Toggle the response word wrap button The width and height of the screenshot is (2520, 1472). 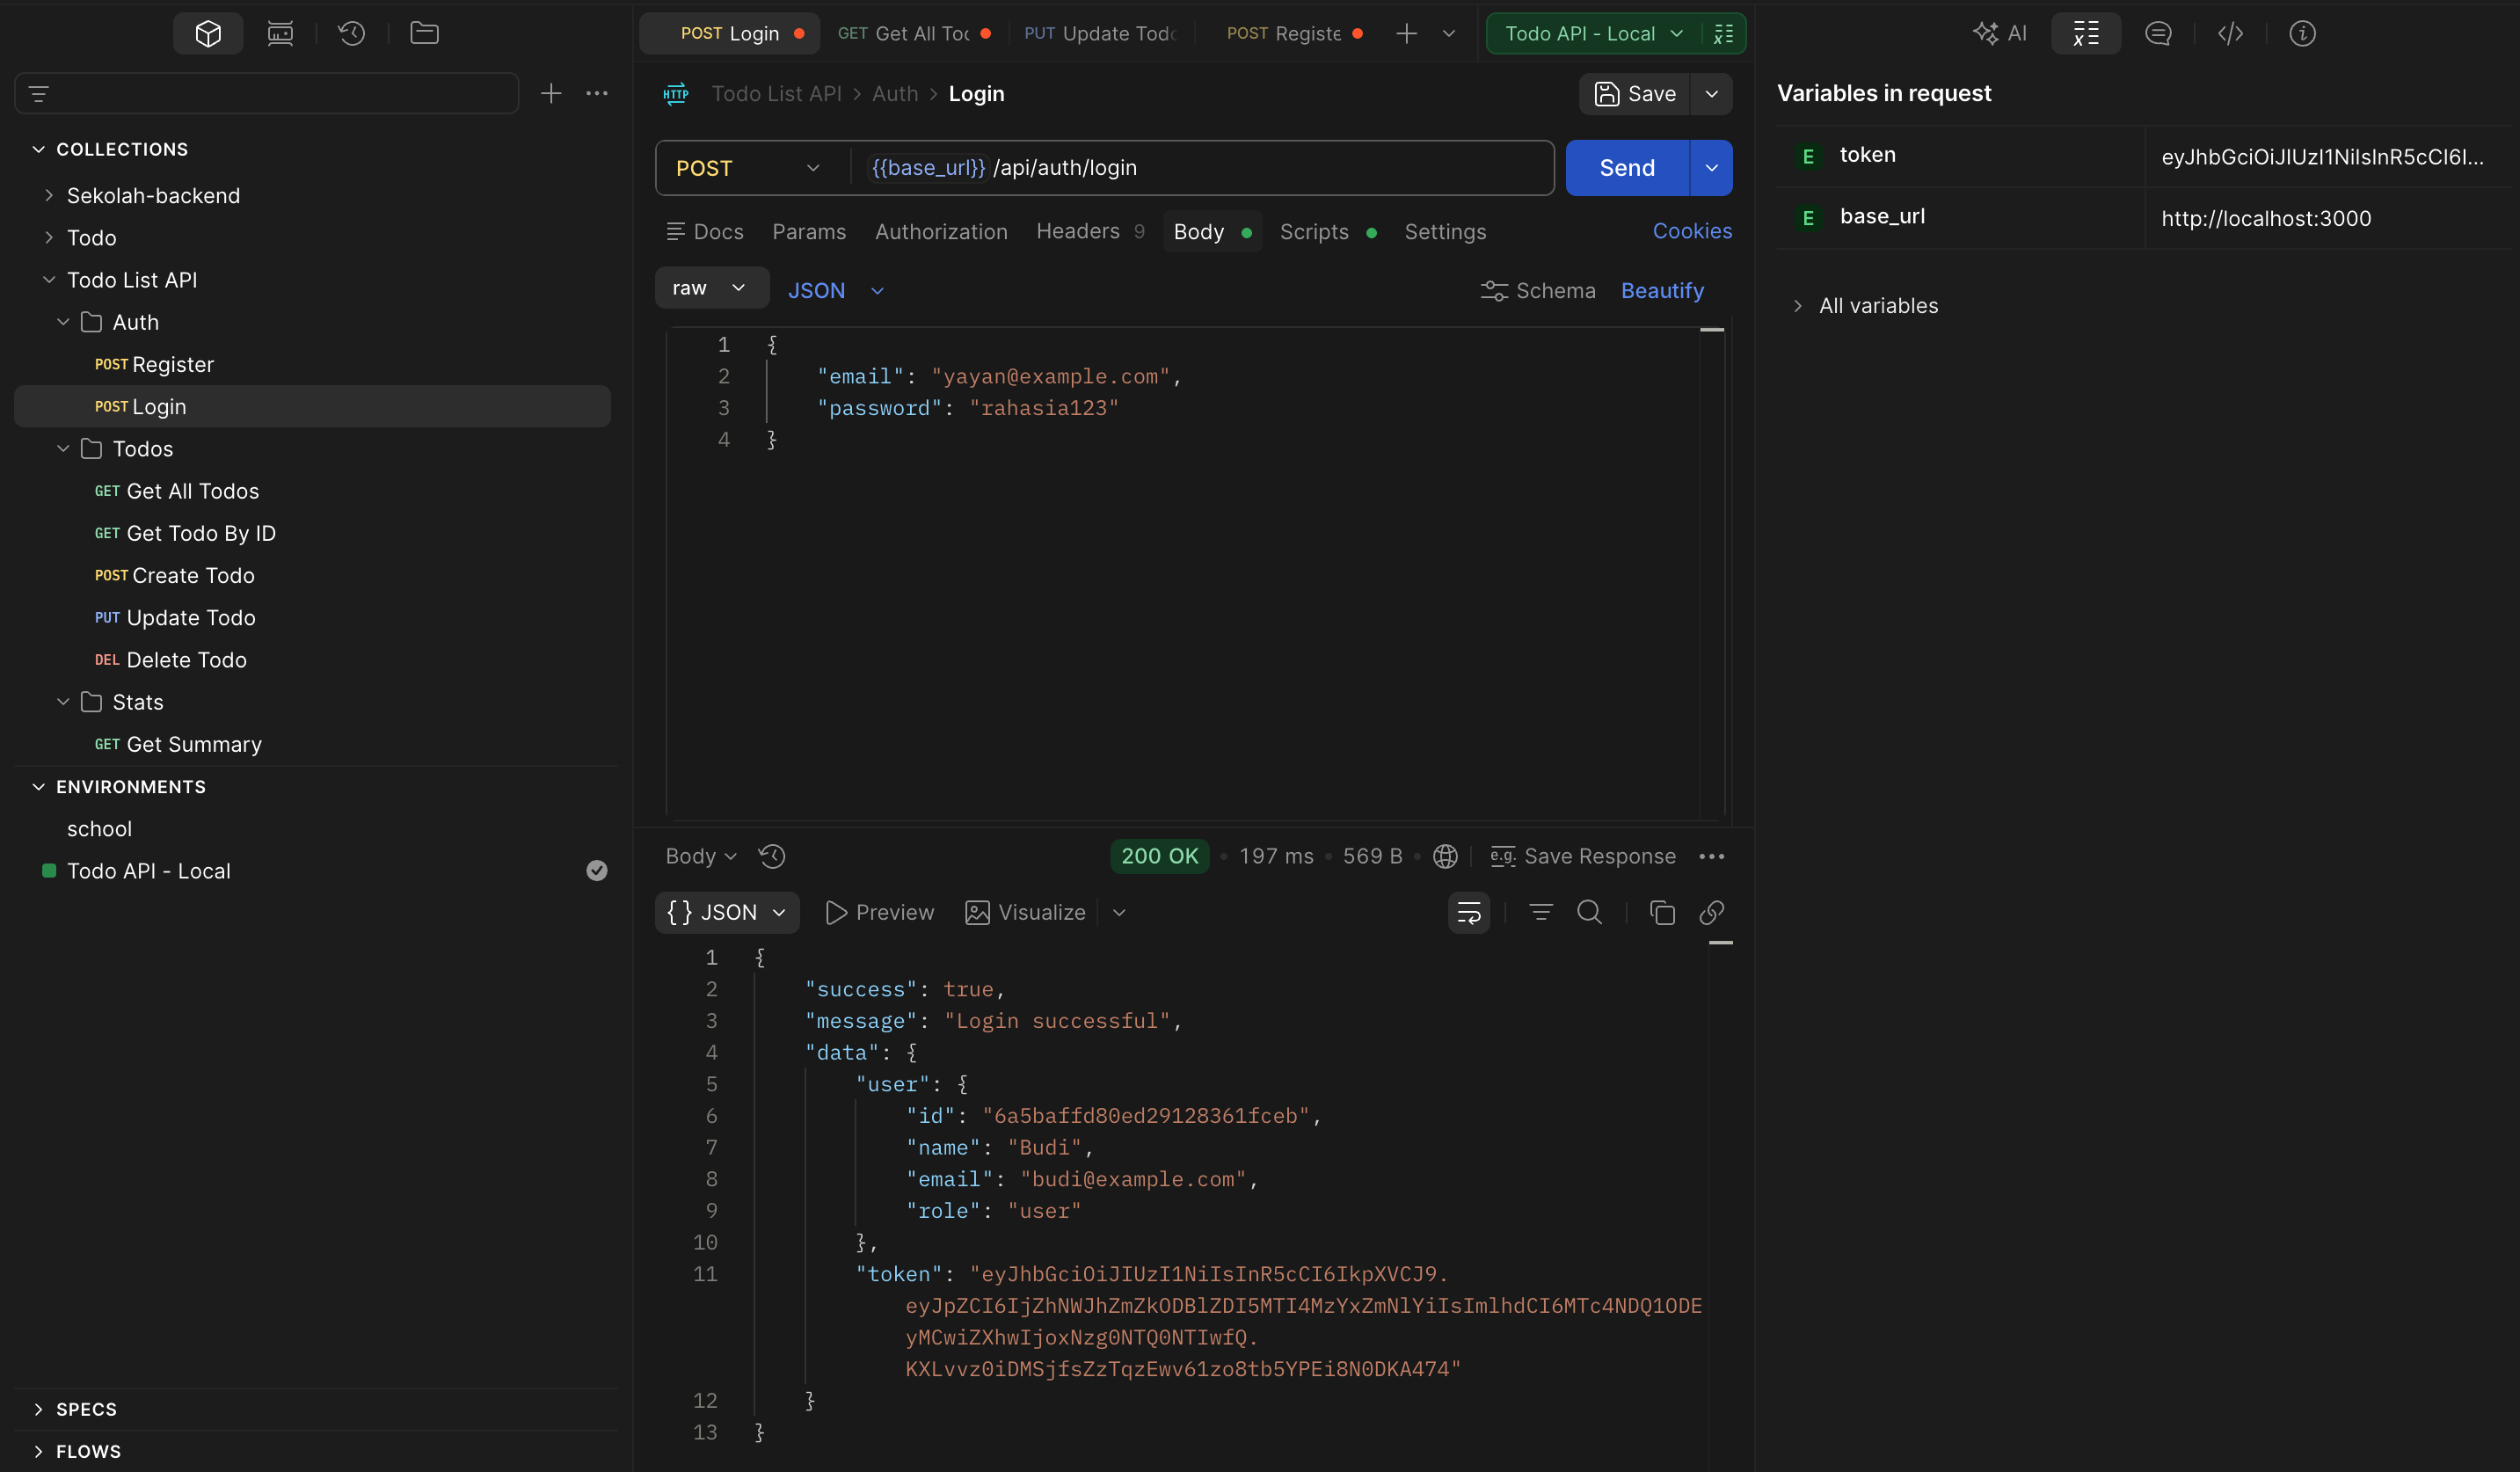click(x=1468, y=912)
